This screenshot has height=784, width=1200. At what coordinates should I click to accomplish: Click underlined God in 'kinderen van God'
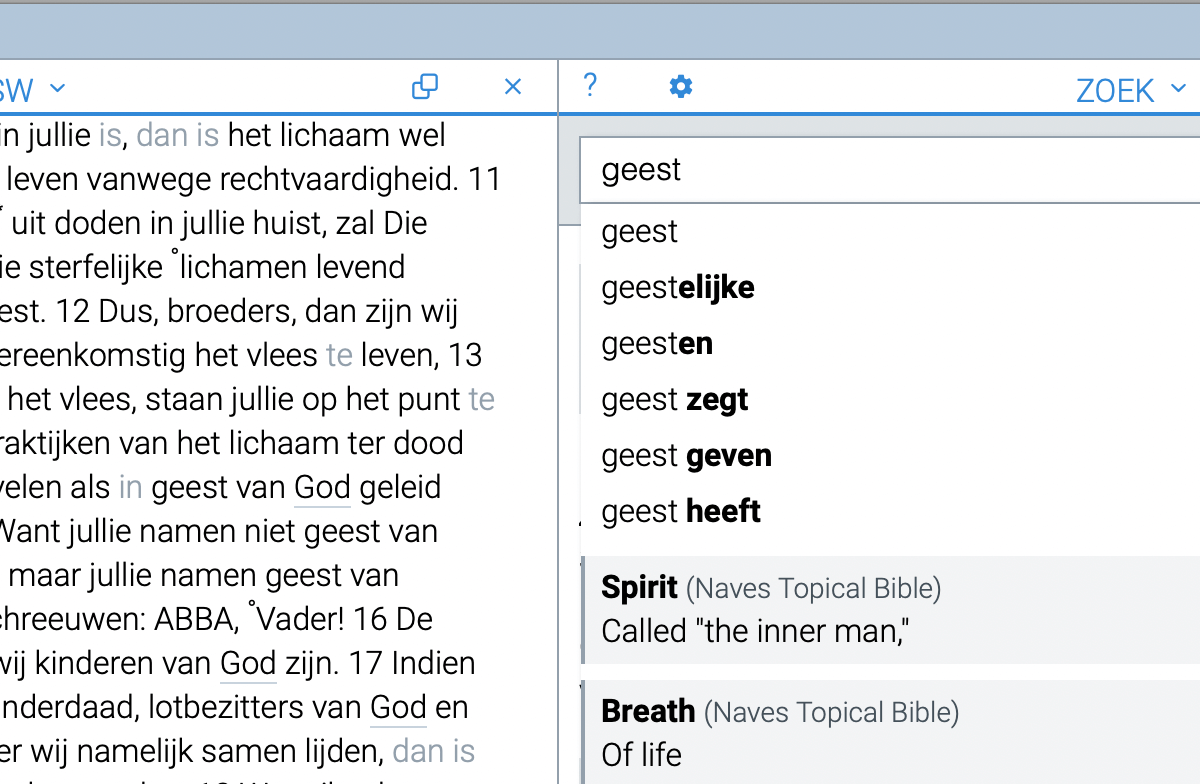(x=247, y=663)
